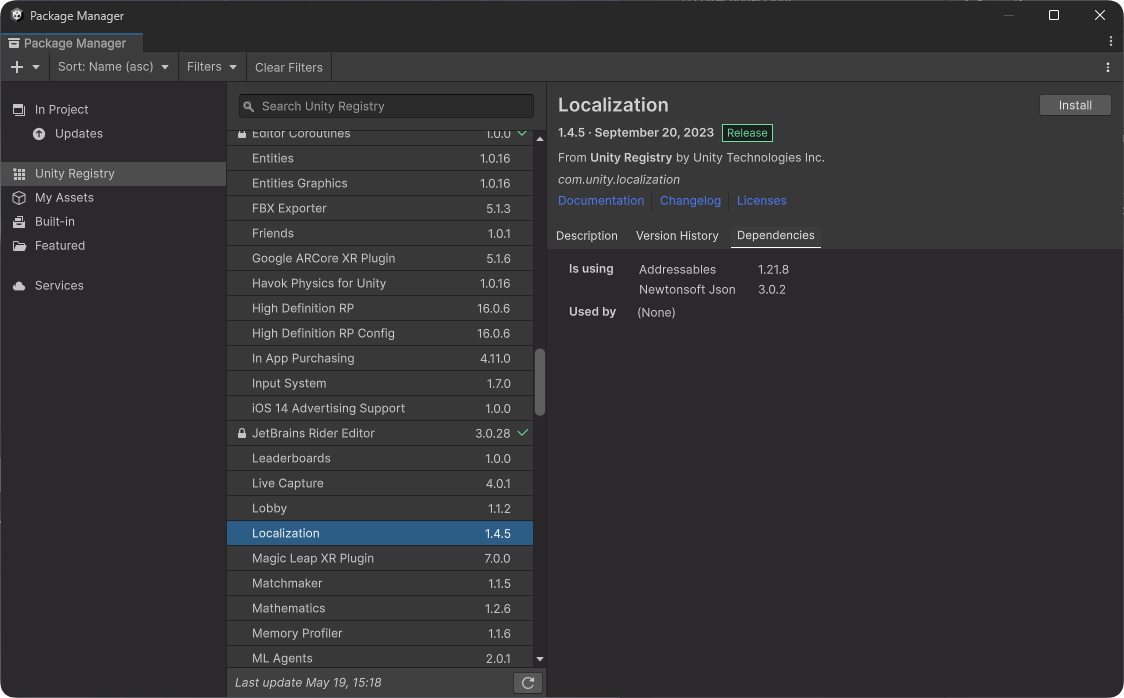Screen dimensions: 1124x698
Task: Select Unity Registry in sidebar
Action: 113,173
